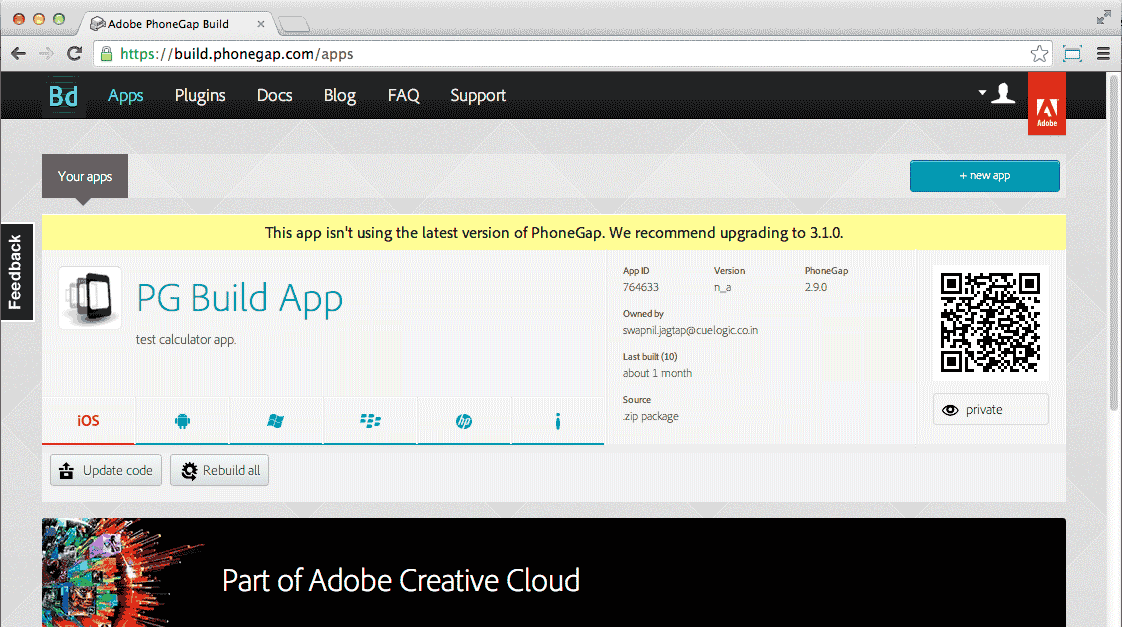
Task: Click the Adobe logo badge
Action: (1046, 109)
